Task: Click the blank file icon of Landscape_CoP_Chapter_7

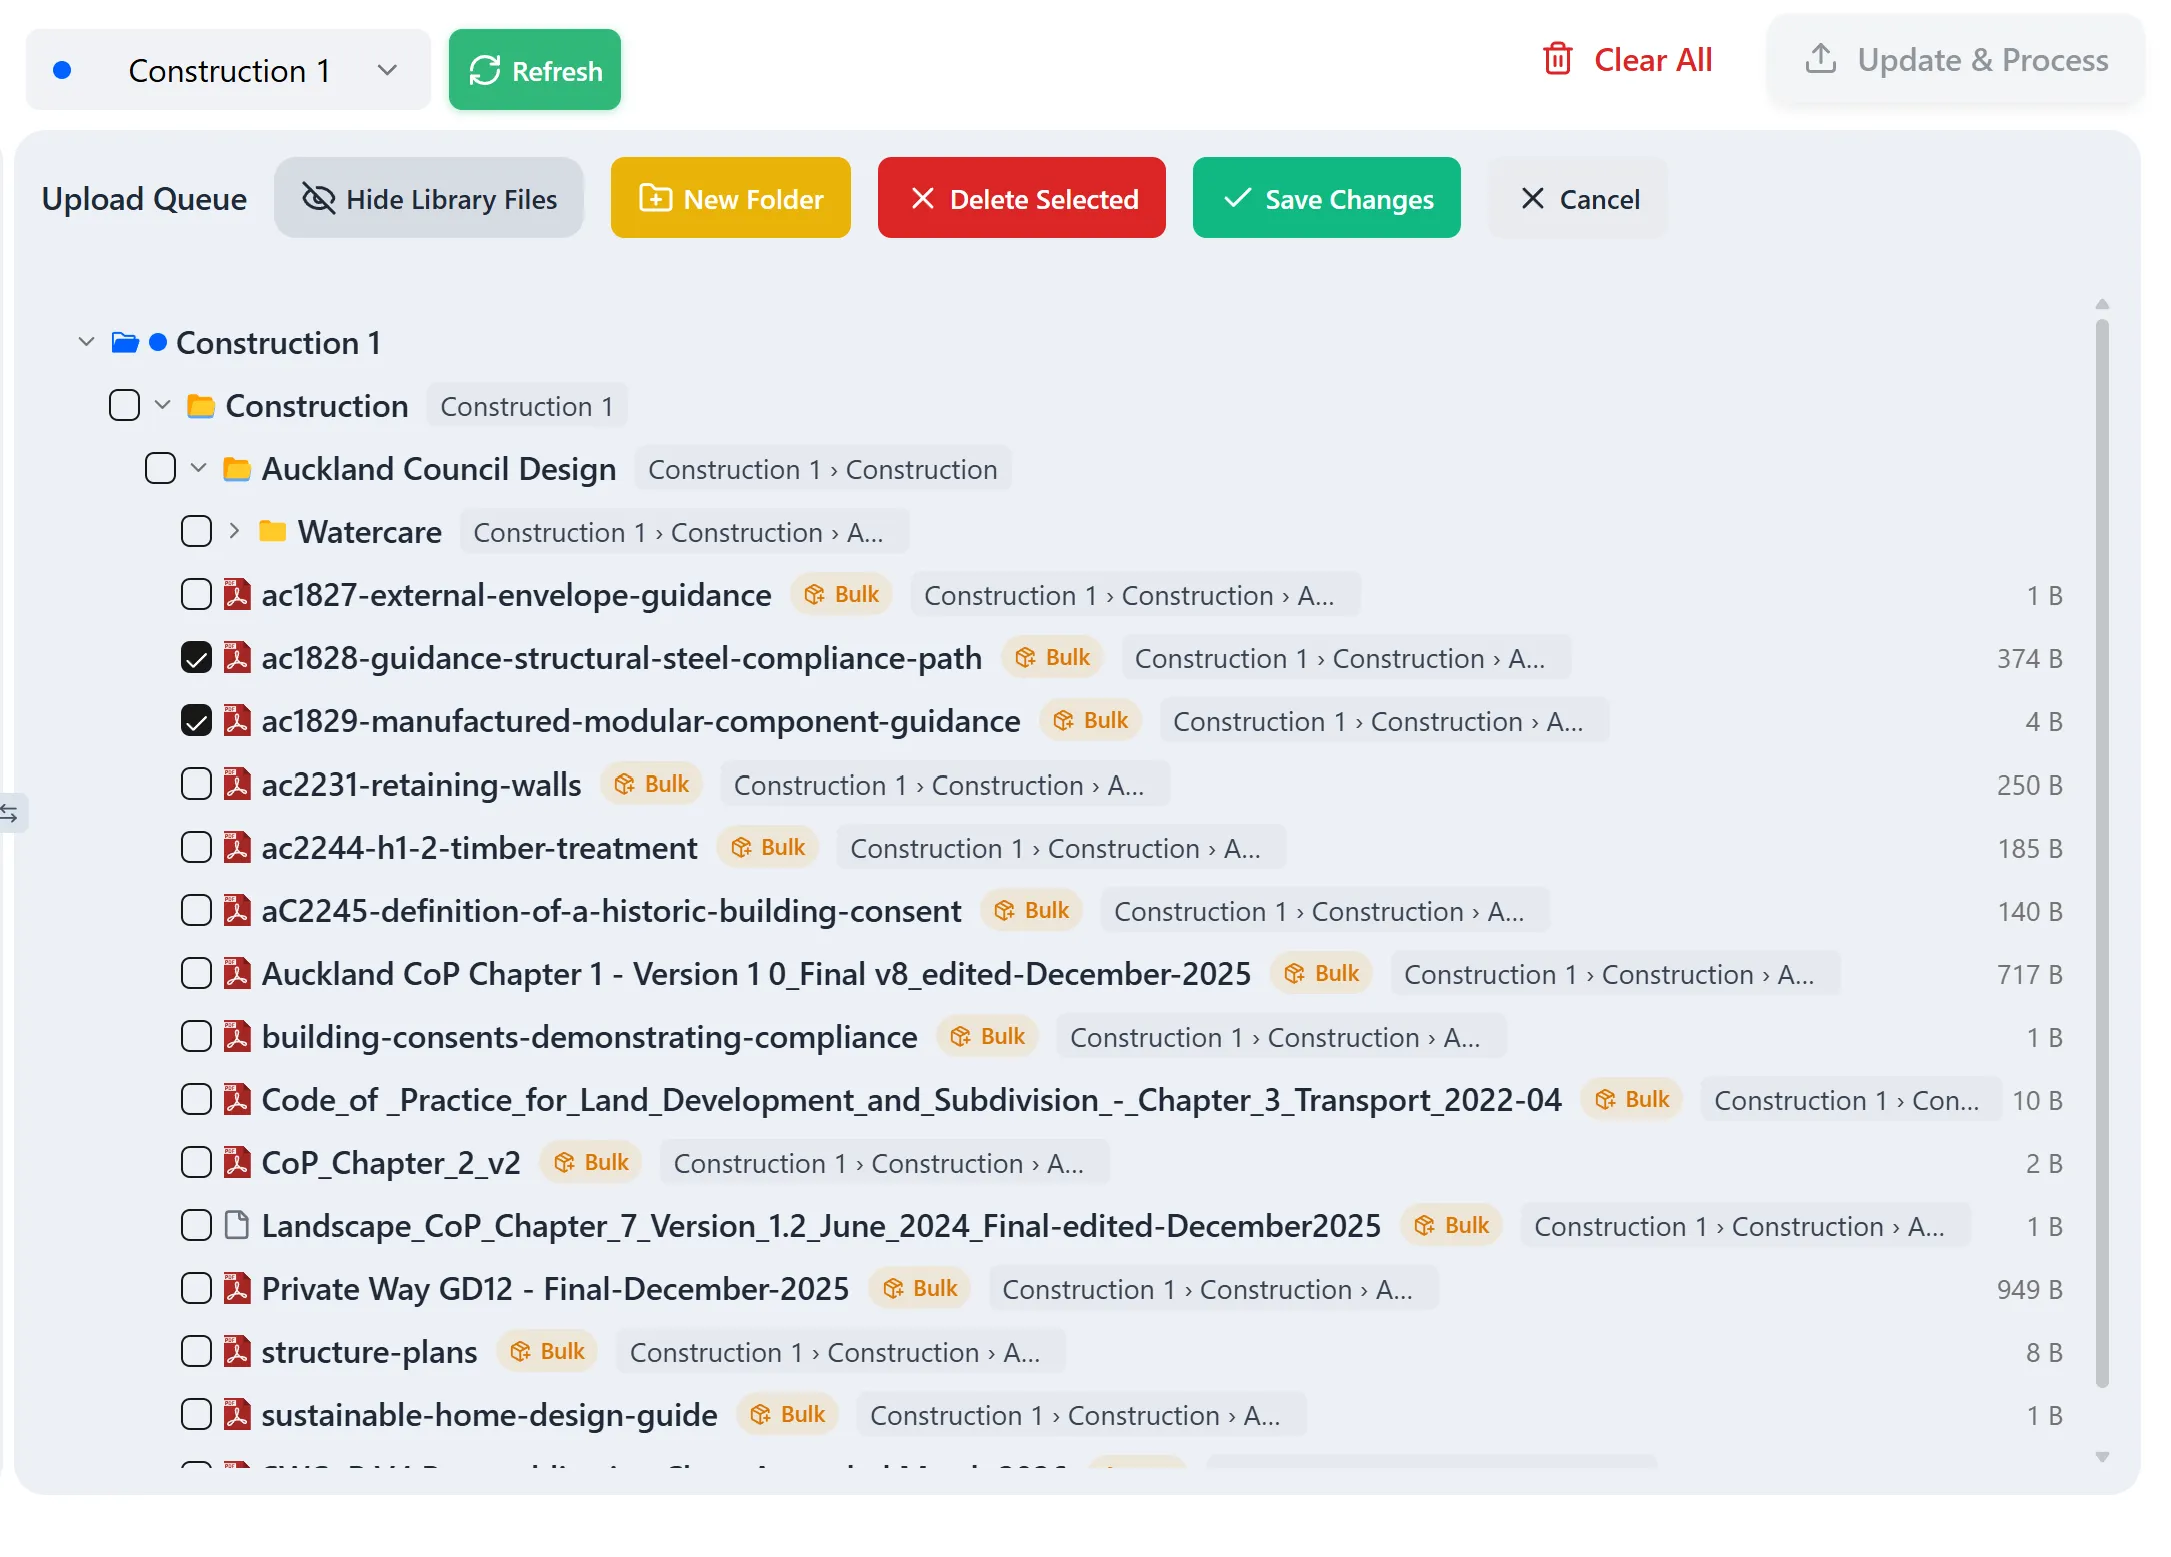Action: (x=237, y=1225)
